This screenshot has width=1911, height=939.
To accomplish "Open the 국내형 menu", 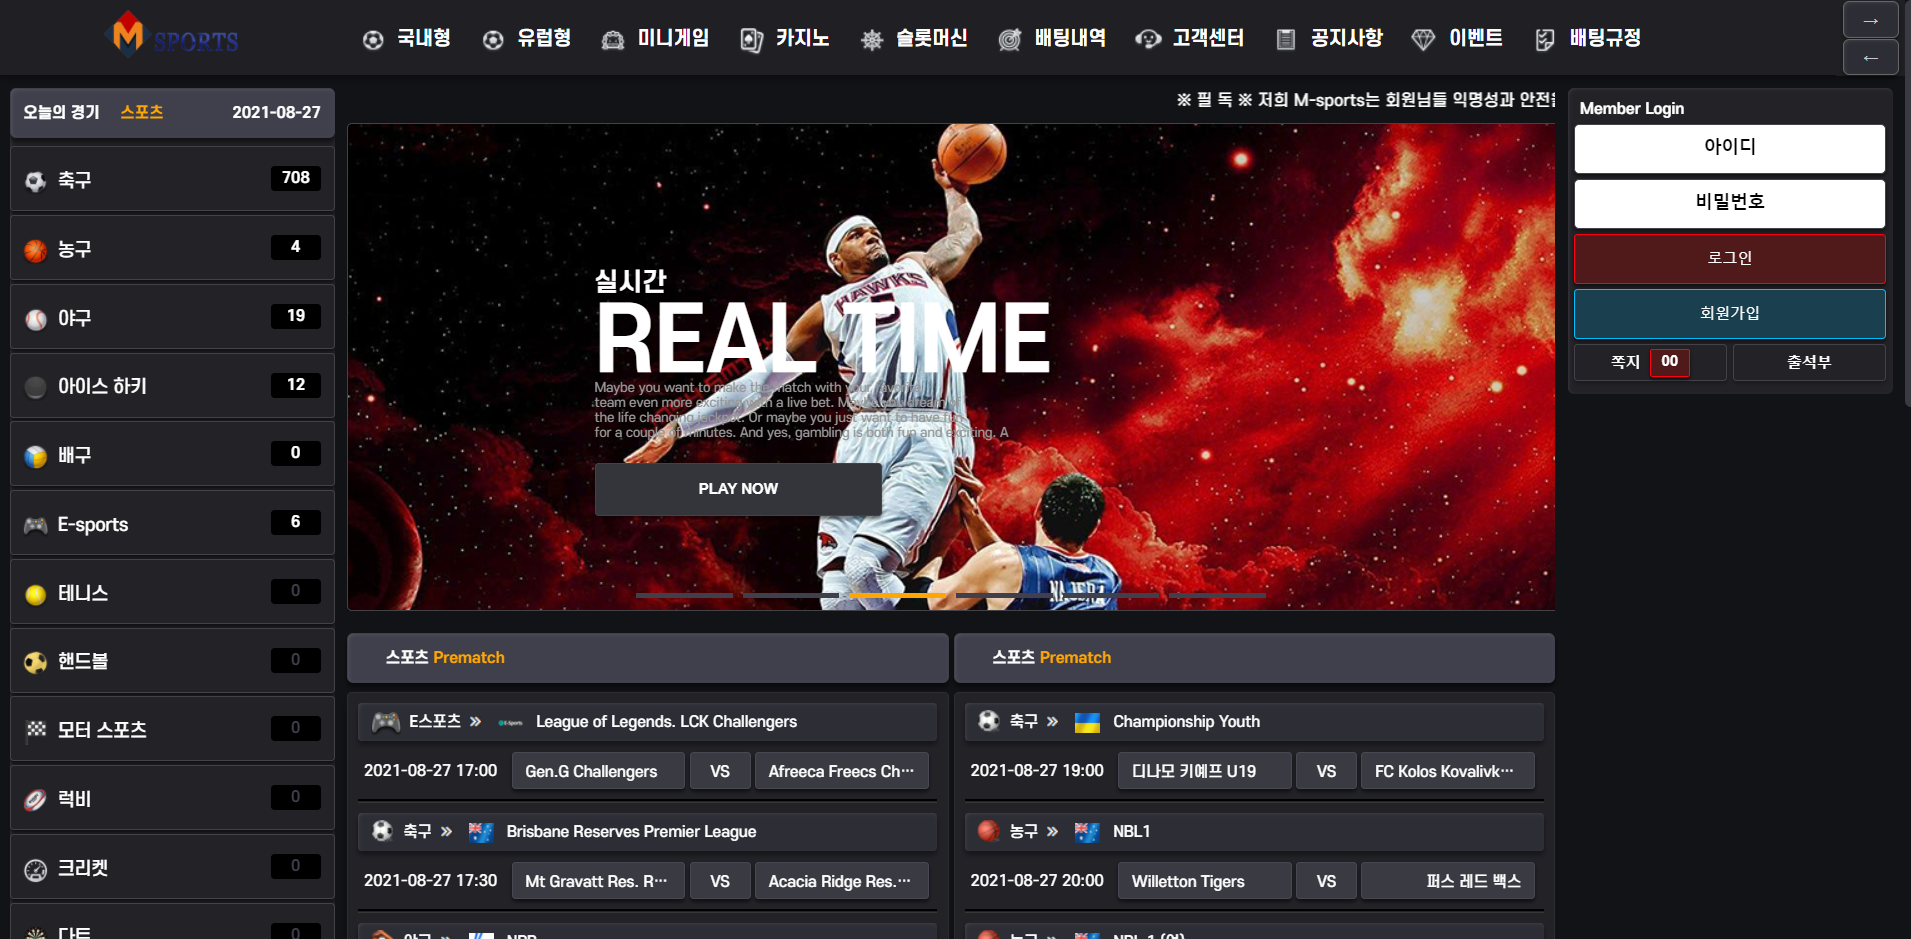I will (407, 38).
